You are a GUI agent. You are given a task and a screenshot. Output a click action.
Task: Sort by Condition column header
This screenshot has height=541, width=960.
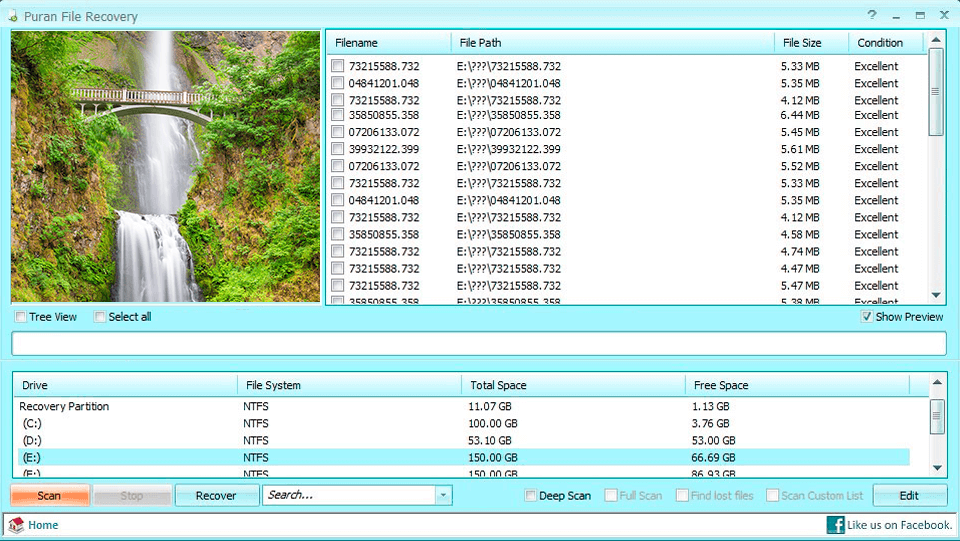[x=880, y=43]
